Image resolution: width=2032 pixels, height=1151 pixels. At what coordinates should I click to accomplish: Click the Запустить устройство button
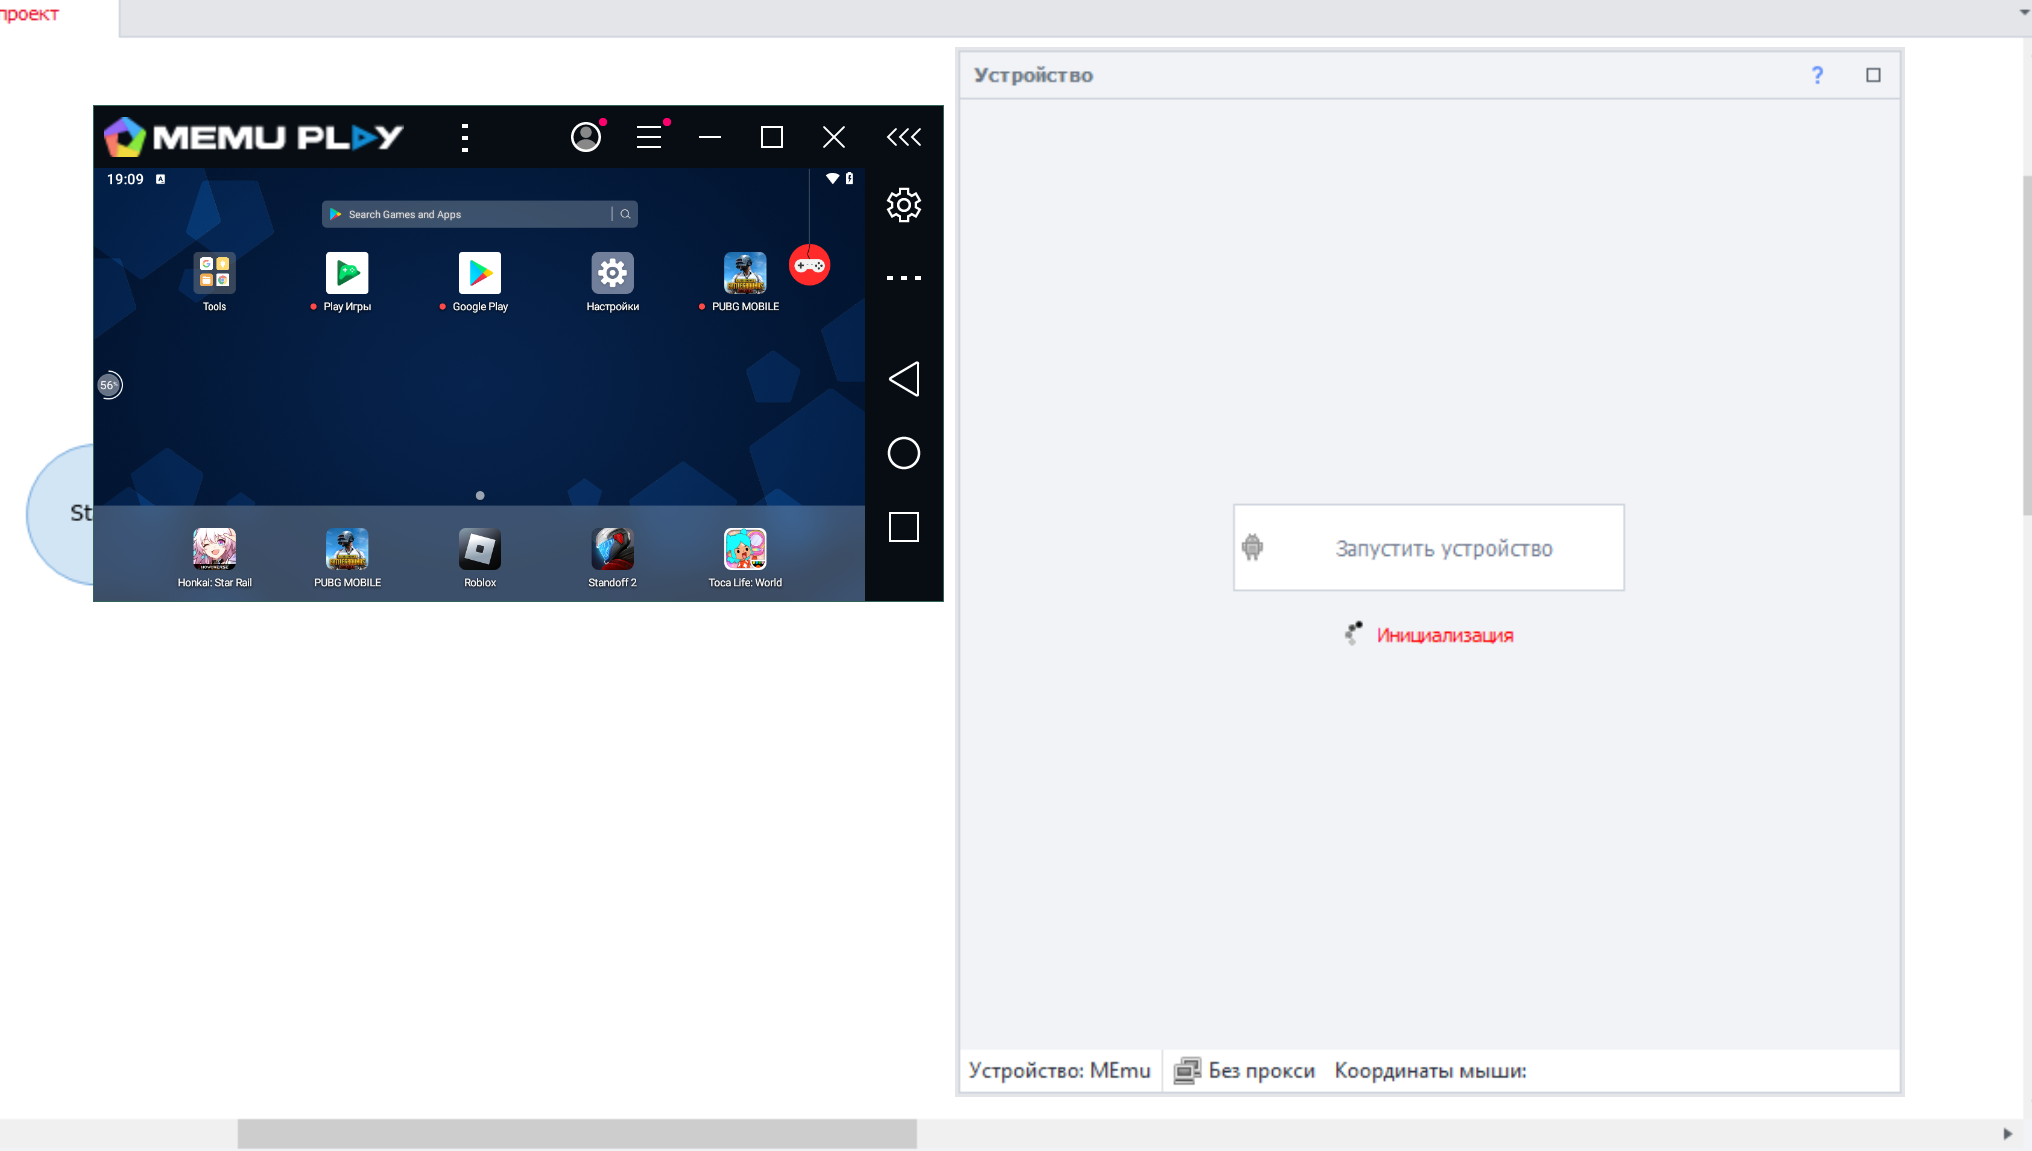click(1428, 548)
